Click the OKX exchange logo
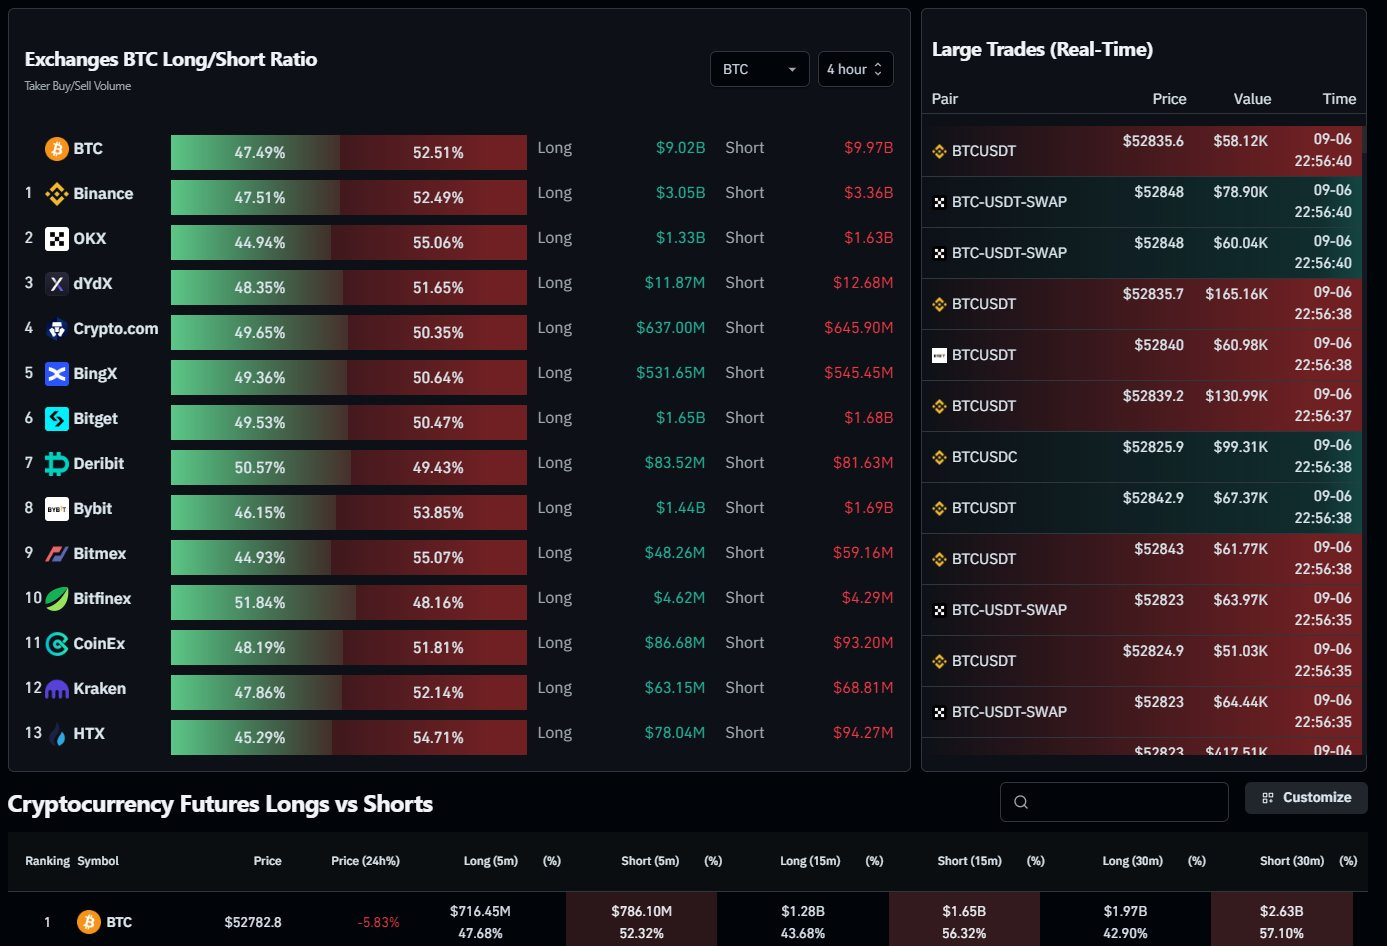Screen dimensions: 1387x946 pos(57,239)
